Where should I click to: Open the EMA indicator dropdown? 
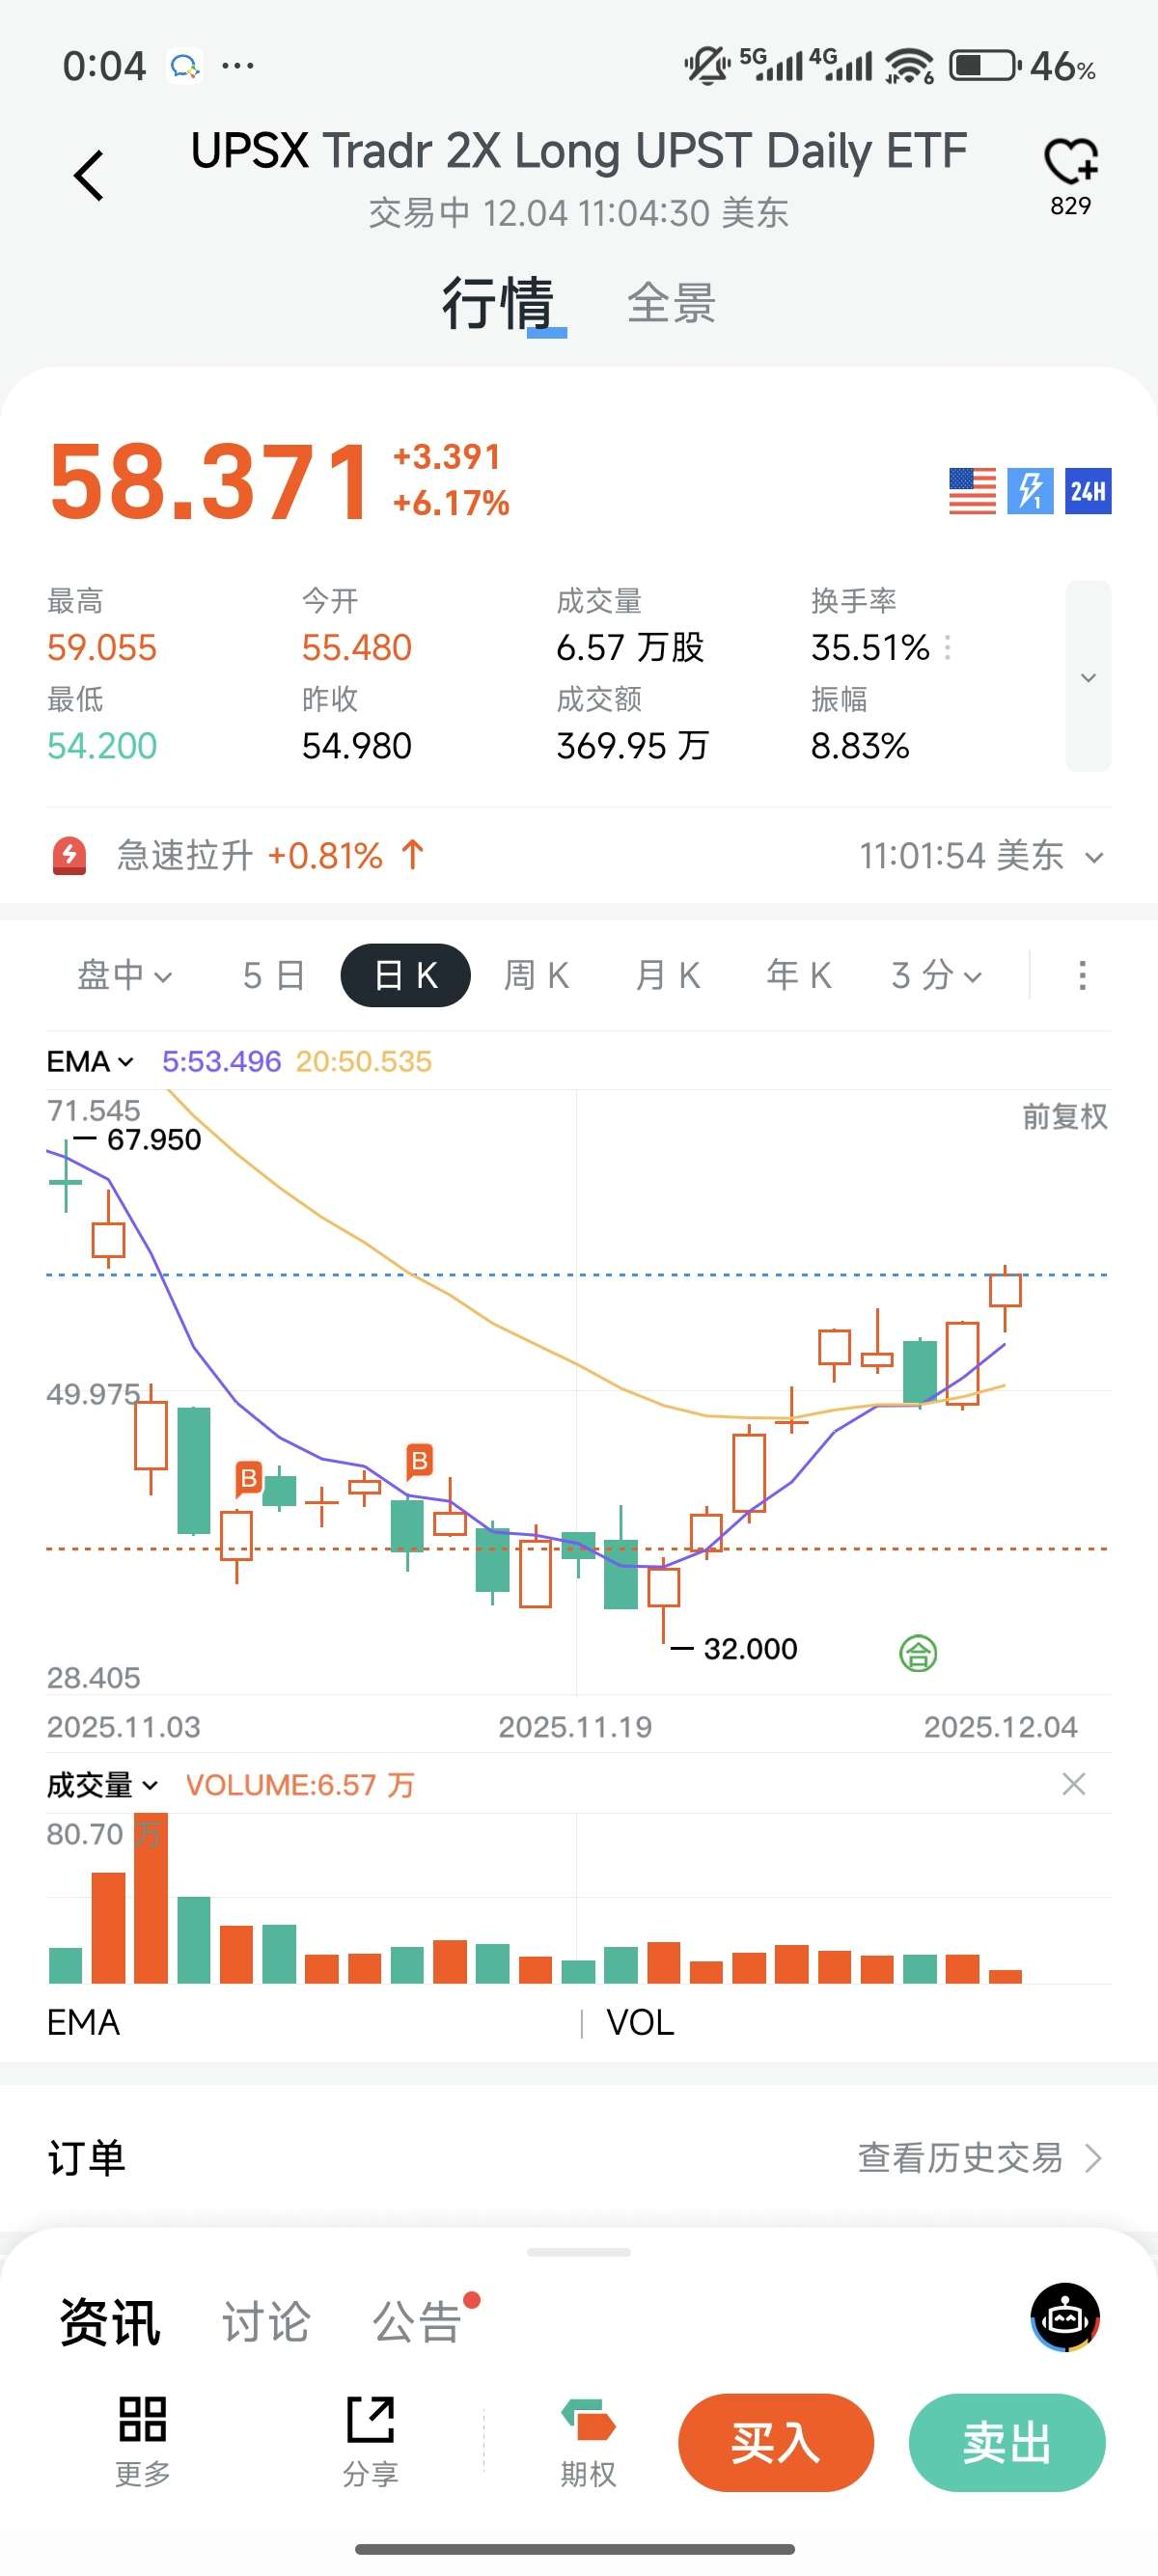(x=90, y=1061)
